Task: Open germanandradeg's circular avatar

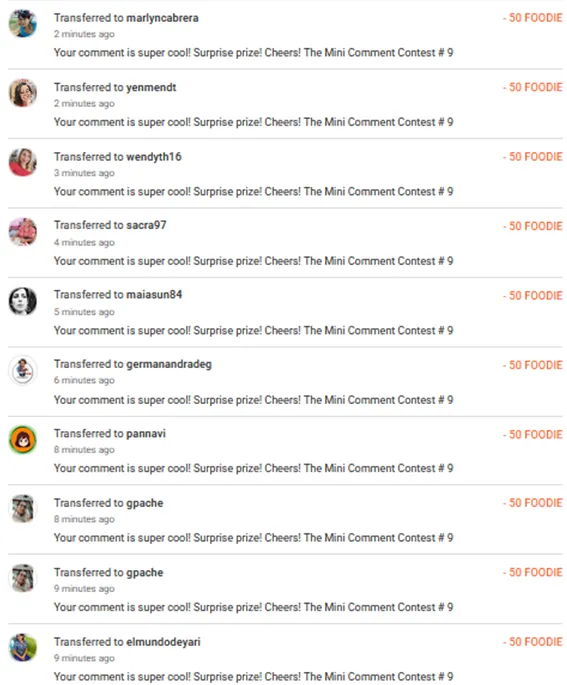Action: click(x=23, y=371)
